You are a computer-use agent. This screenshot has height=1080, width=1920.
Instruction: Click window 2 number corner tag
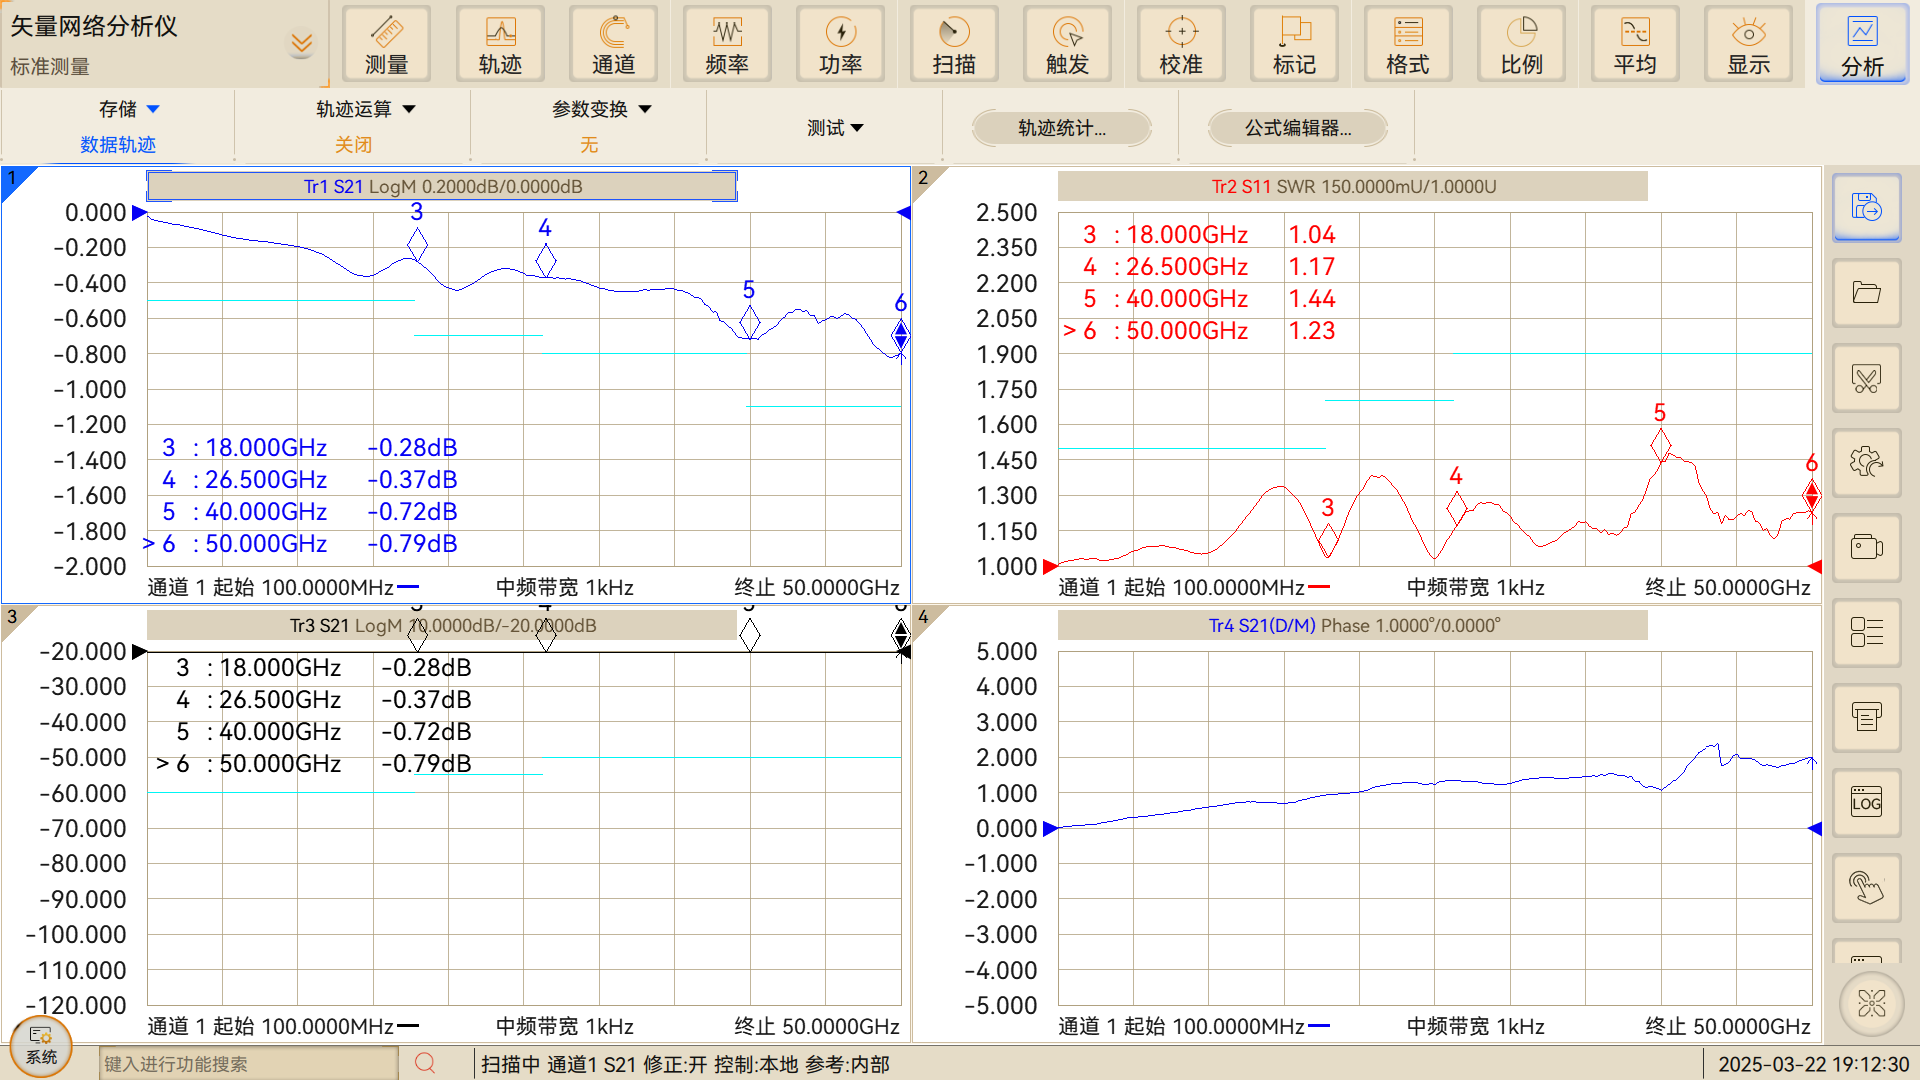pyautogui.click(x=924, y=178)
